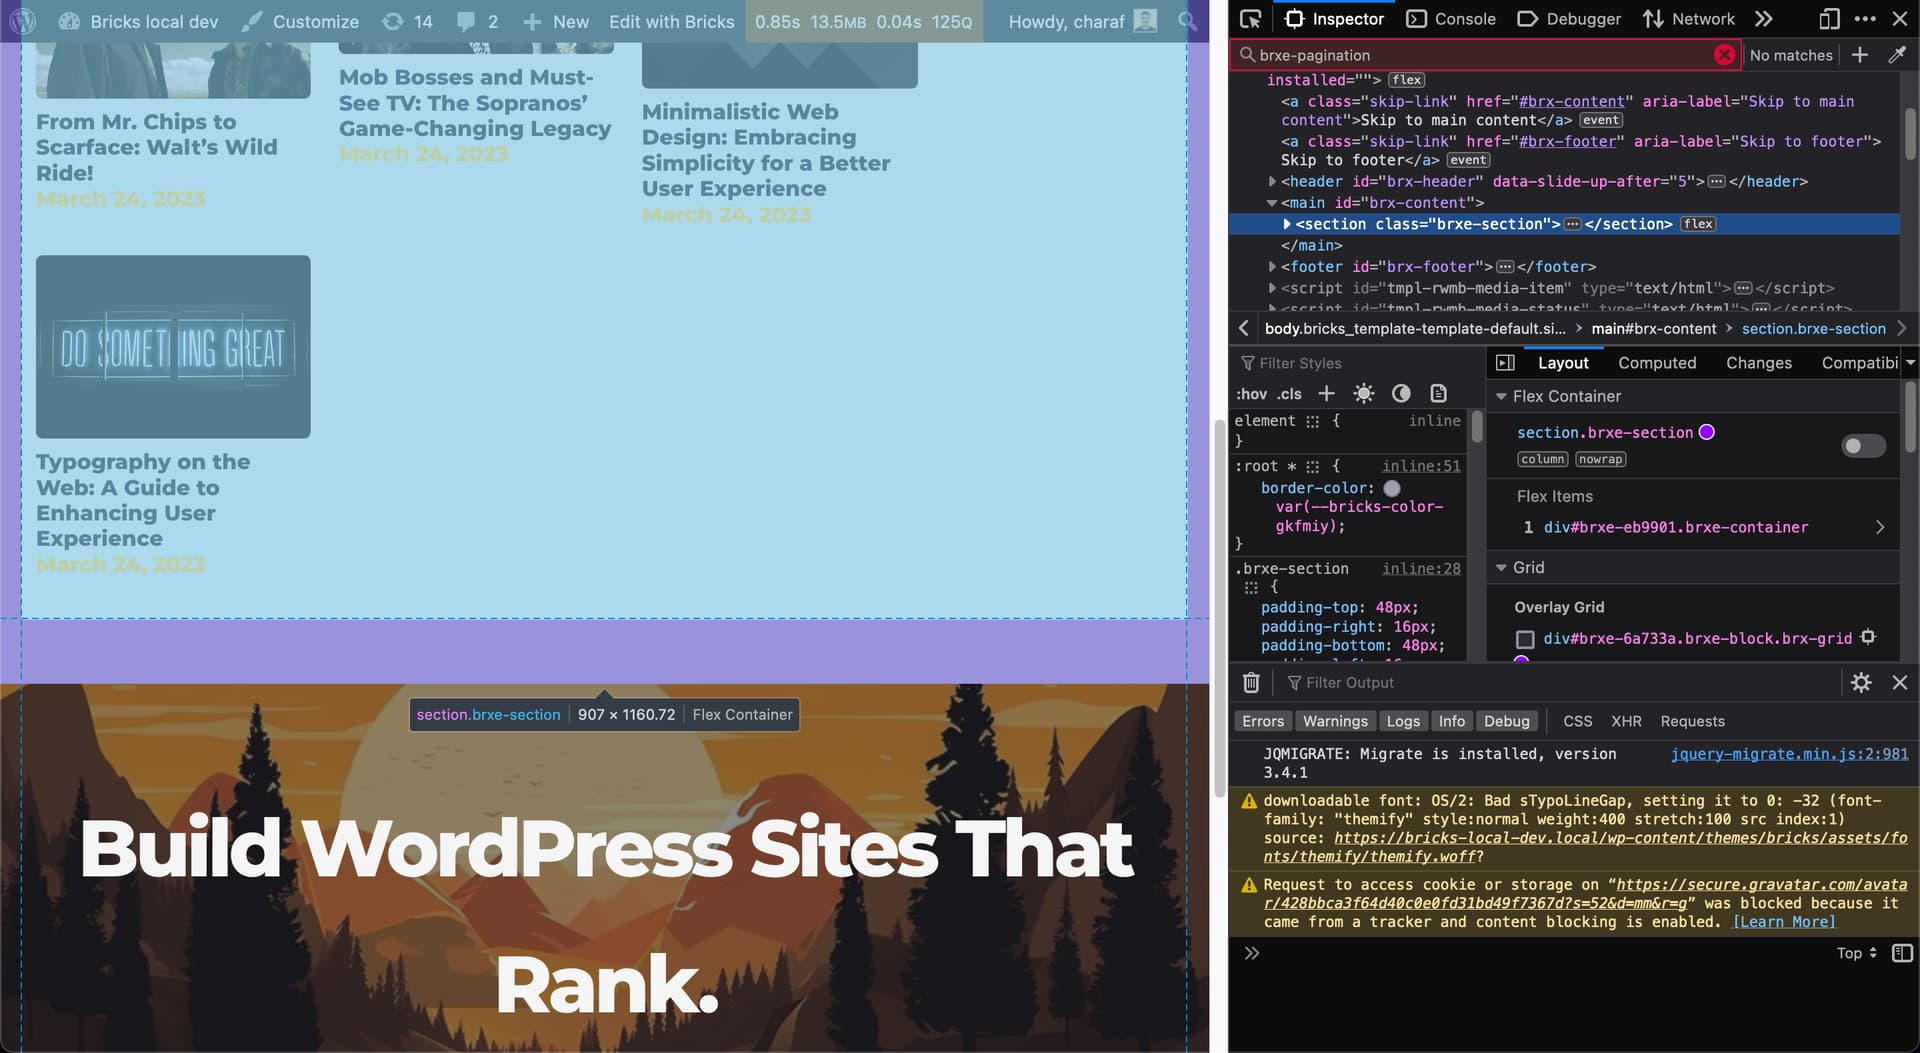The height and width of the screenshot is (1053, 1920).
Task: Collapse the Flex Container section
Action: [x=1501, y=397]
